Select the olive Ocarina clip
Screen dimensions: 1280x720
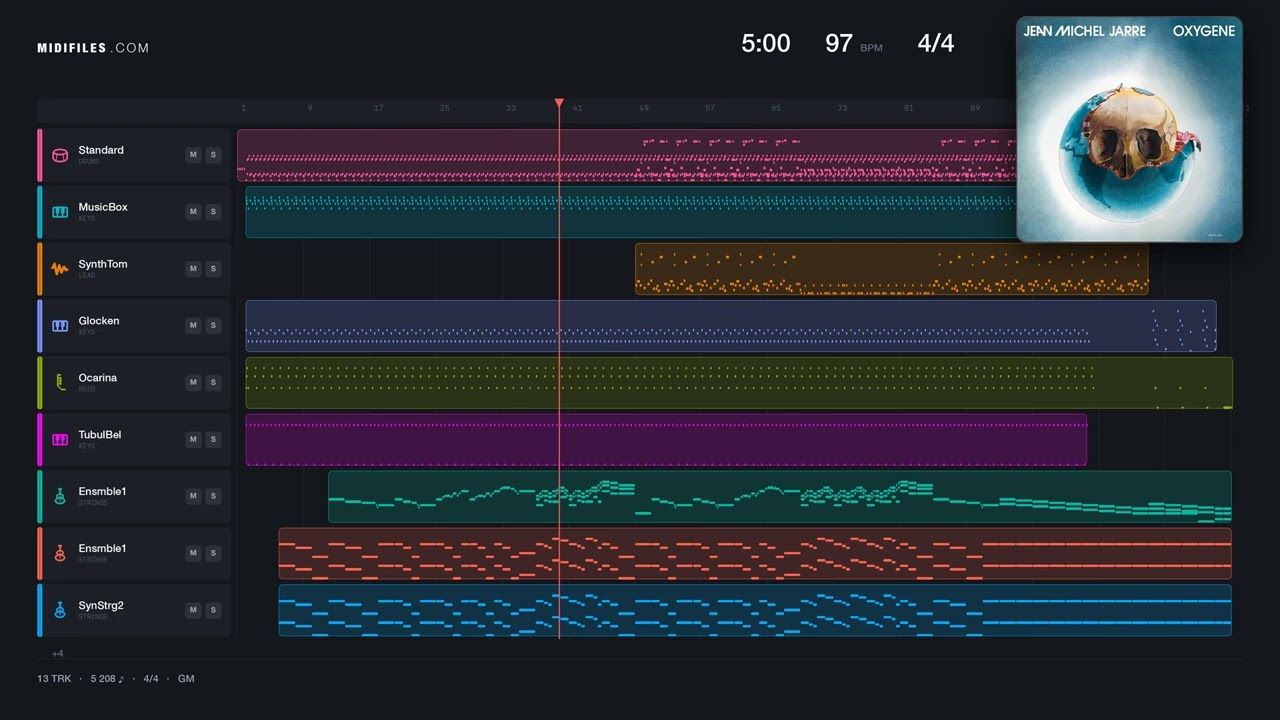coord(739,383)
